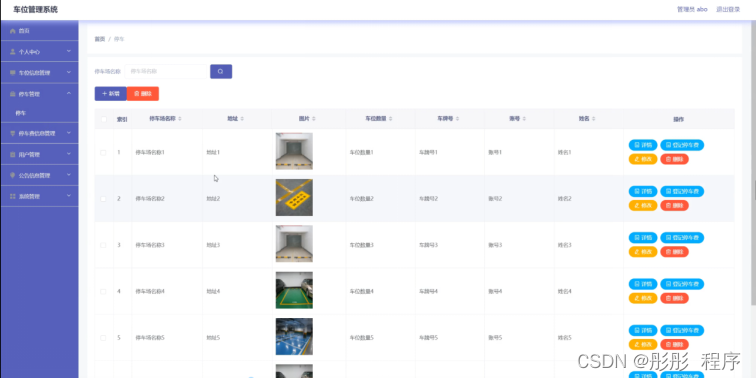Tick the select-all checkbox in table header
Image resolution: width=756 pixels, height=381 pixels.
(x=103, y=119)
